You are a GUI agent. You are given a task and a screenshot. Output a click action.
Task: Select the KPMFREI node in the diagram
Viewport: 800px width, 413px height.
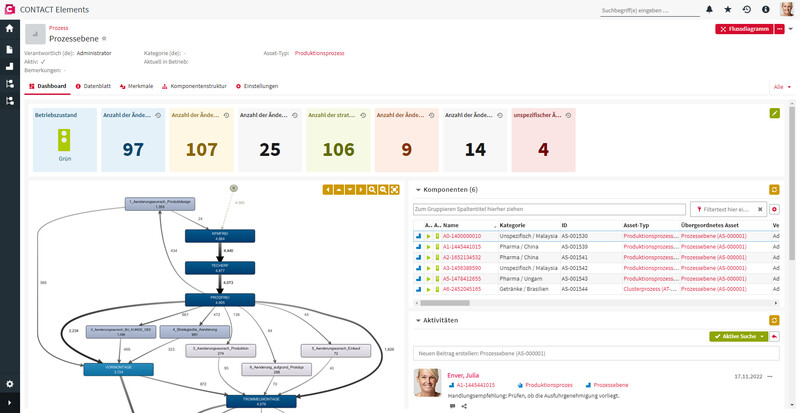coord(219,236)
